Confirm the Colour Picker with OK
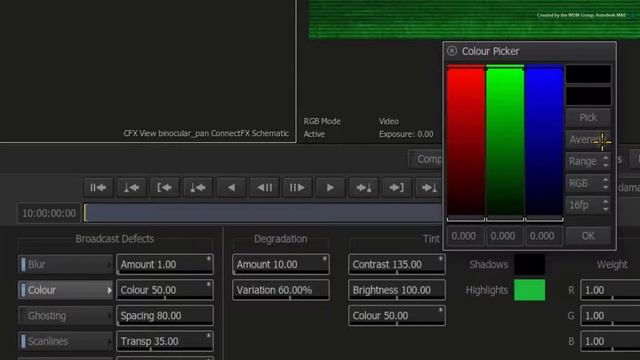The image size is (640, 360). 588,236
